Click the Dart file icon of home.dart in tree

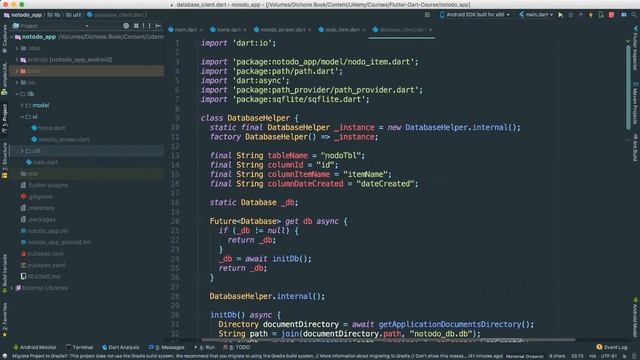point(34,128)
